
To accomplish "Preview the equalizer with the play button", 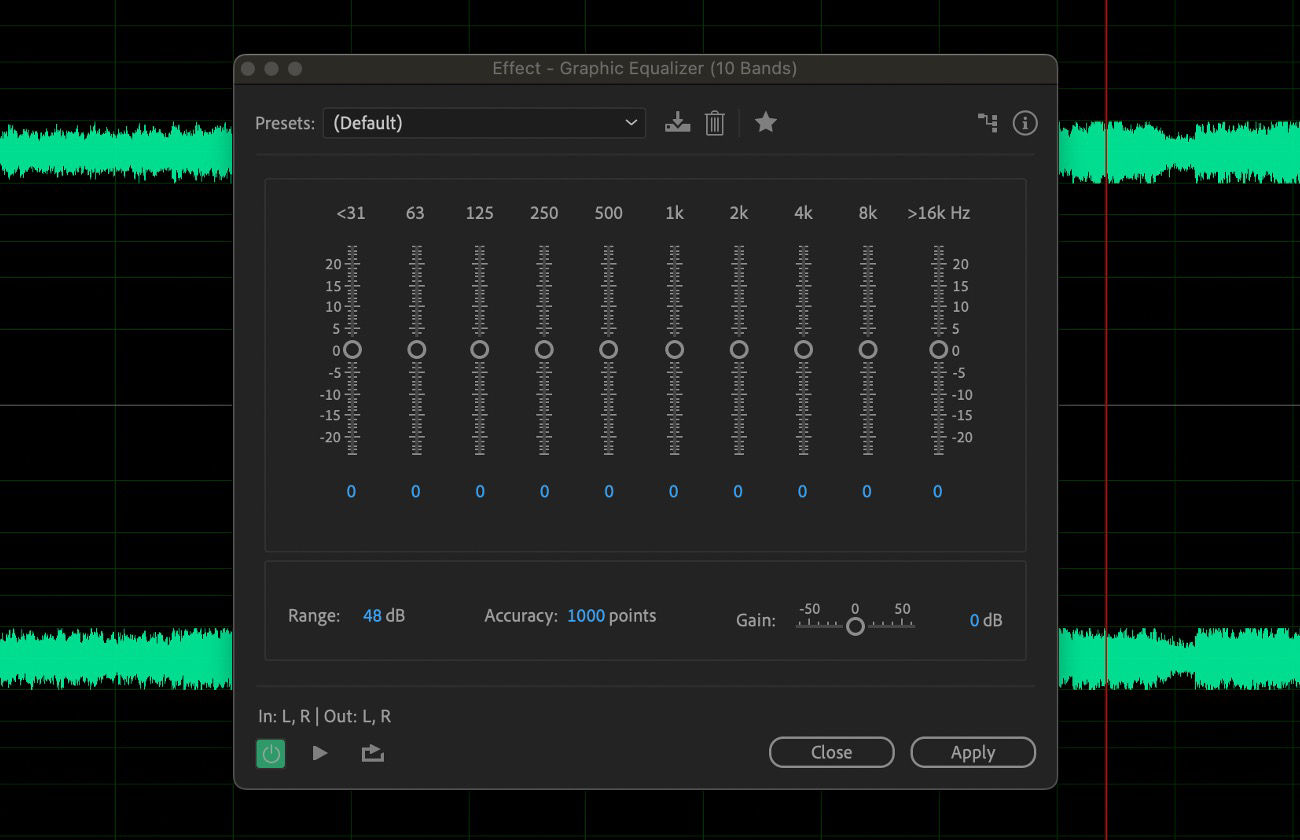I will (320, 753).
